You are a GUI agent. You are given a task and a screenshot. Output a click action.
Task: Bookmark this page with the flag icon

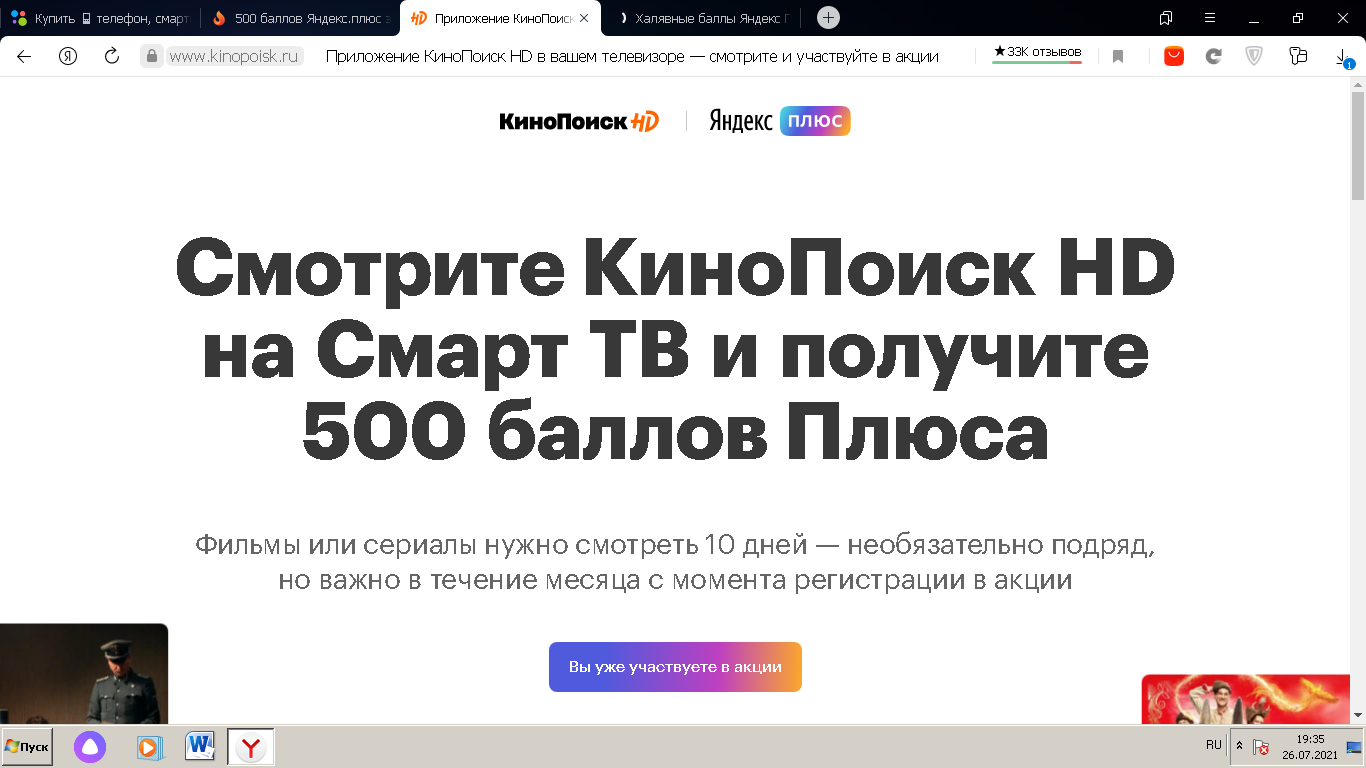(1118, 57)
